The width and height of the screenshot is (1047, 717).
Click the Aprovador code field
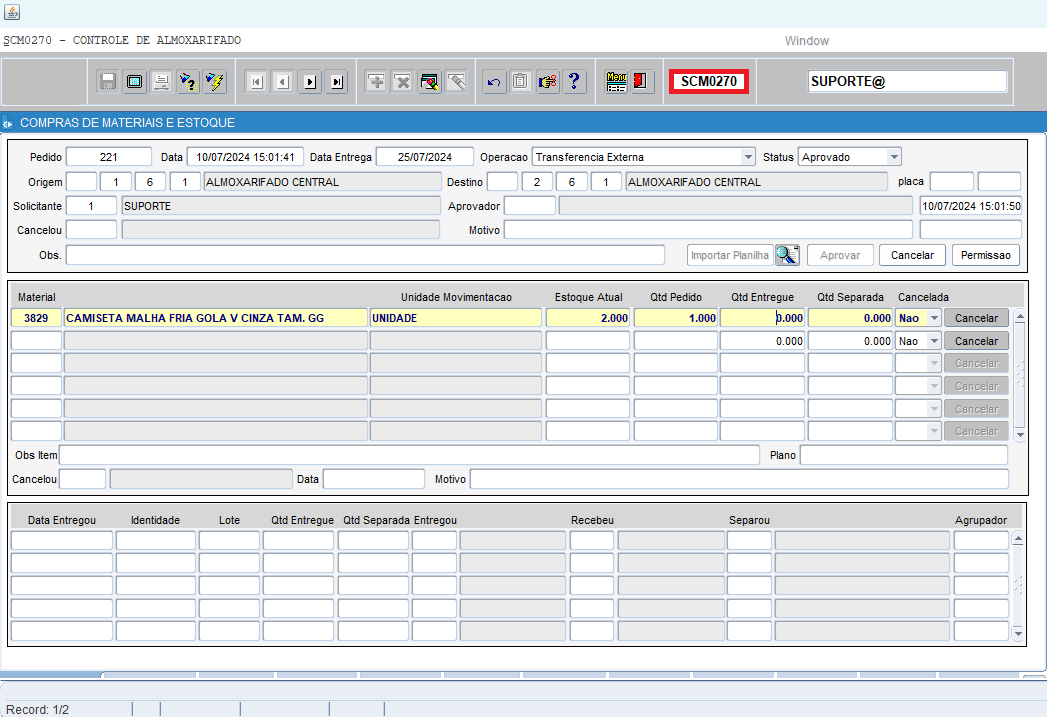(x=530, y=206)
